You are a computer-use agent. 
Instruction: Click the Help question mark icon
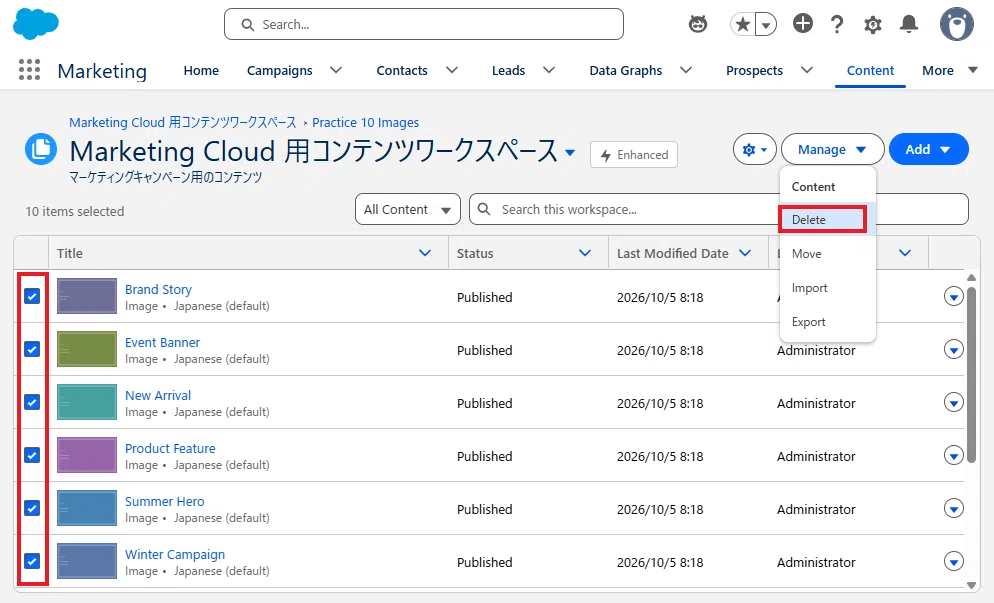click(837, 24)
